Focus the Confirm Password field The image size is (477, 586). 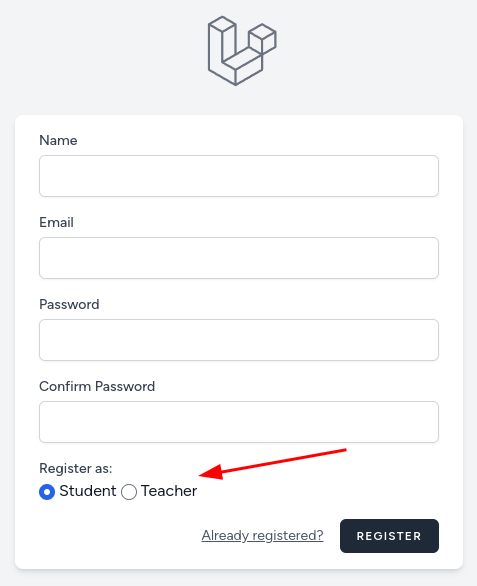pyautogui.click(x=239, y=422)
